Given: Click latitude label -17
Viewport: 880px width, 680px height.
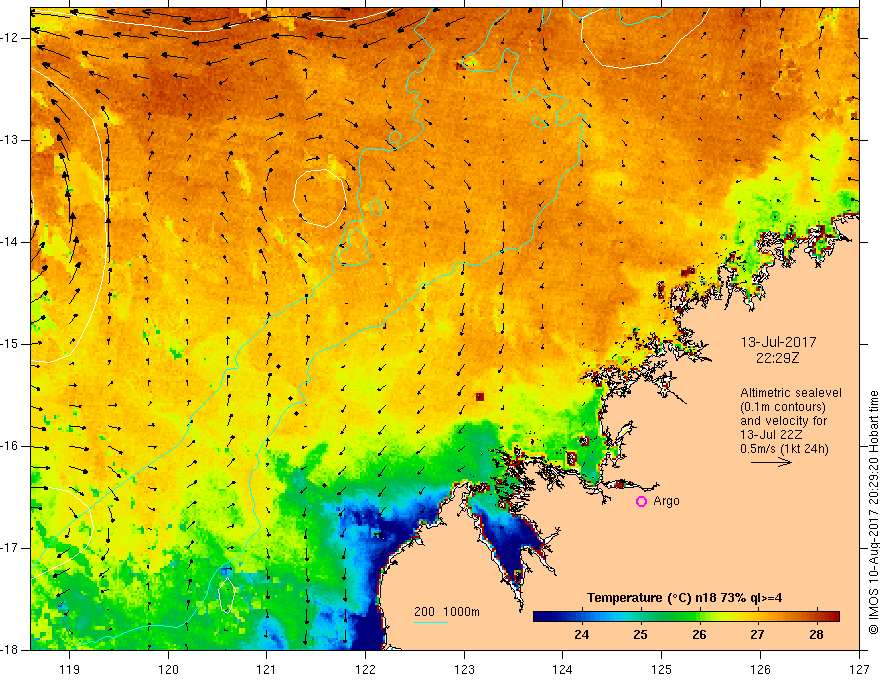Looking at the screenshot, I should [11, 548].
